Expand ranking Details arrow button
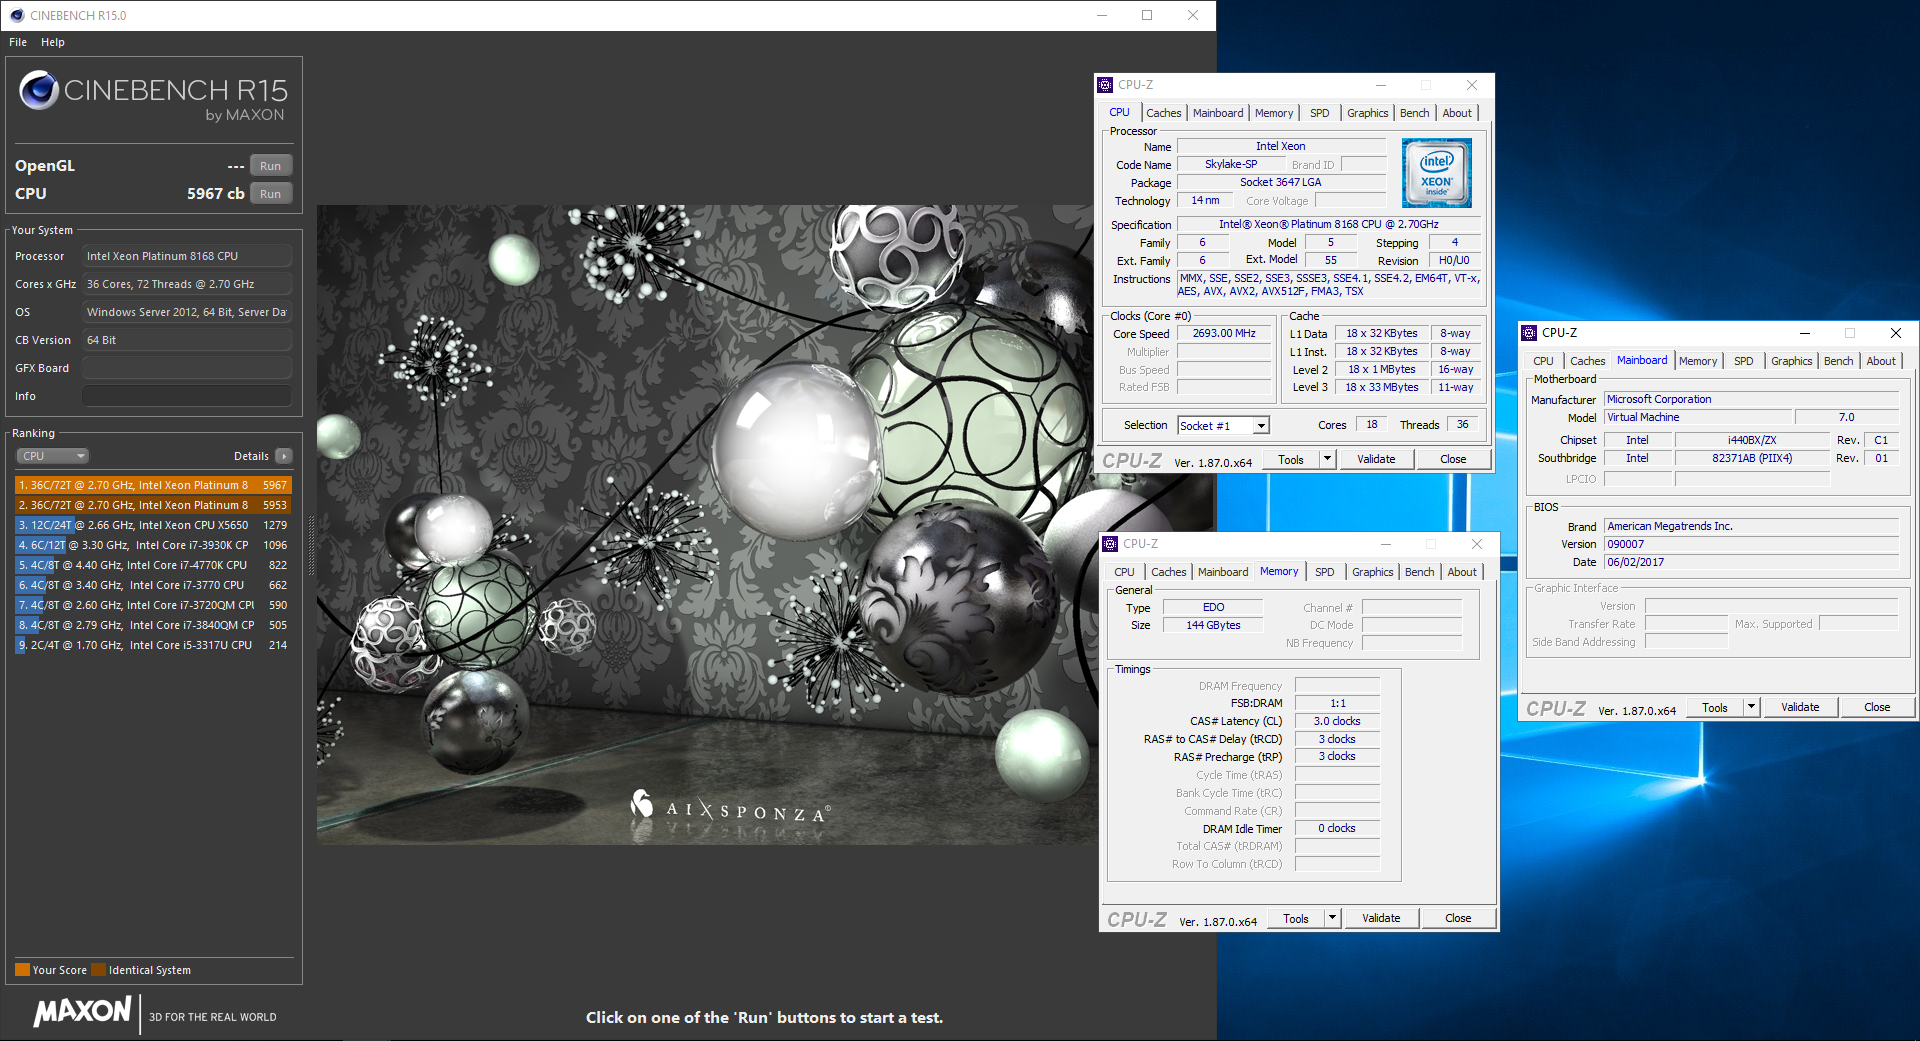This screenshot has height=1041, width=1920. (x=284, y=456)
